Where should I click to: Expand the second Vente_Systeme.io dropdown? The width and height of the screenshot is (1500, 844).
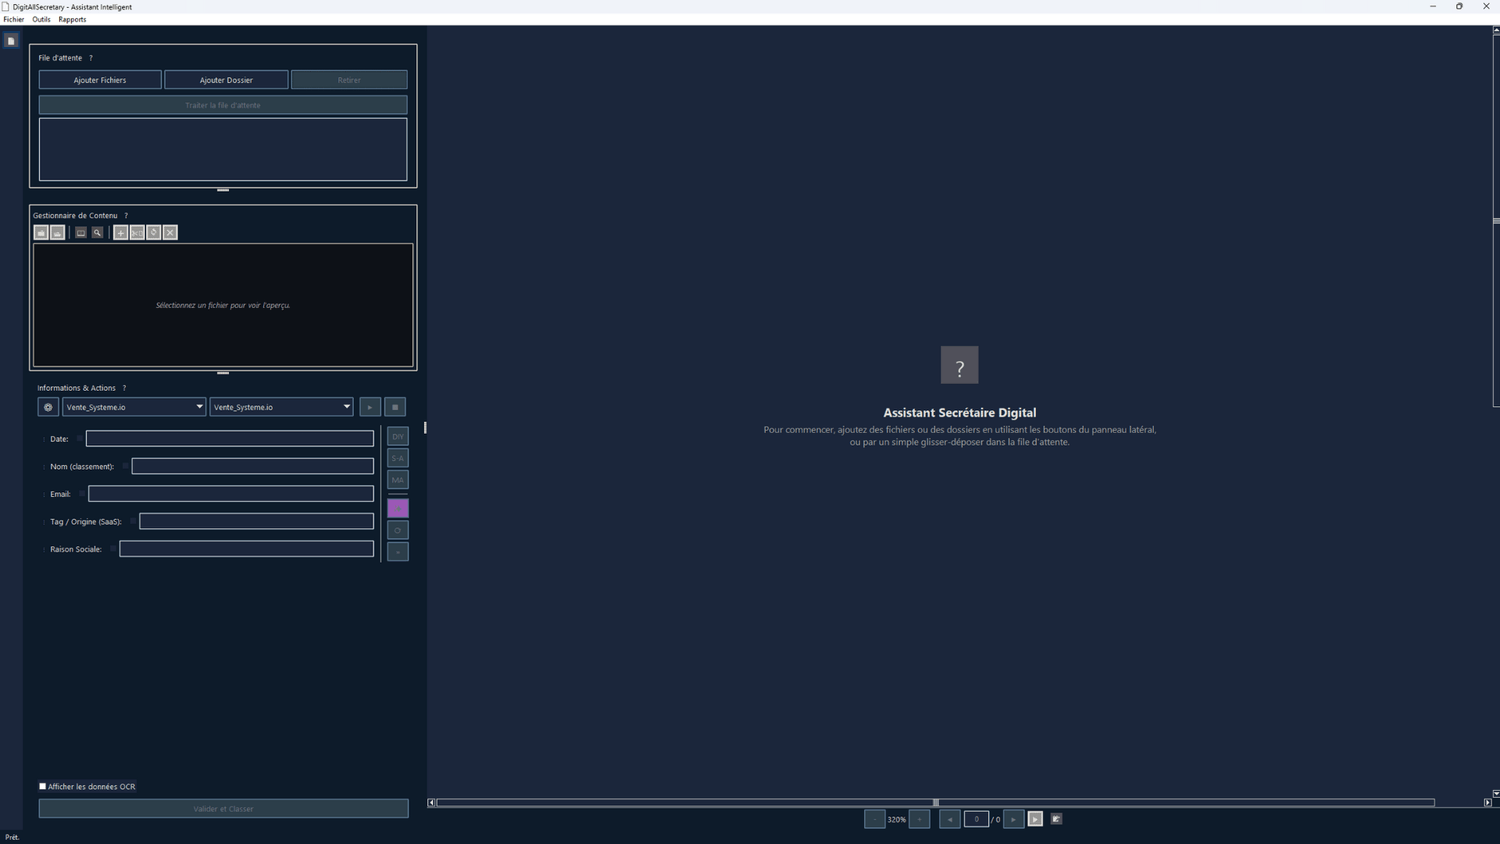pyautogui.click(x=281, y=407)
